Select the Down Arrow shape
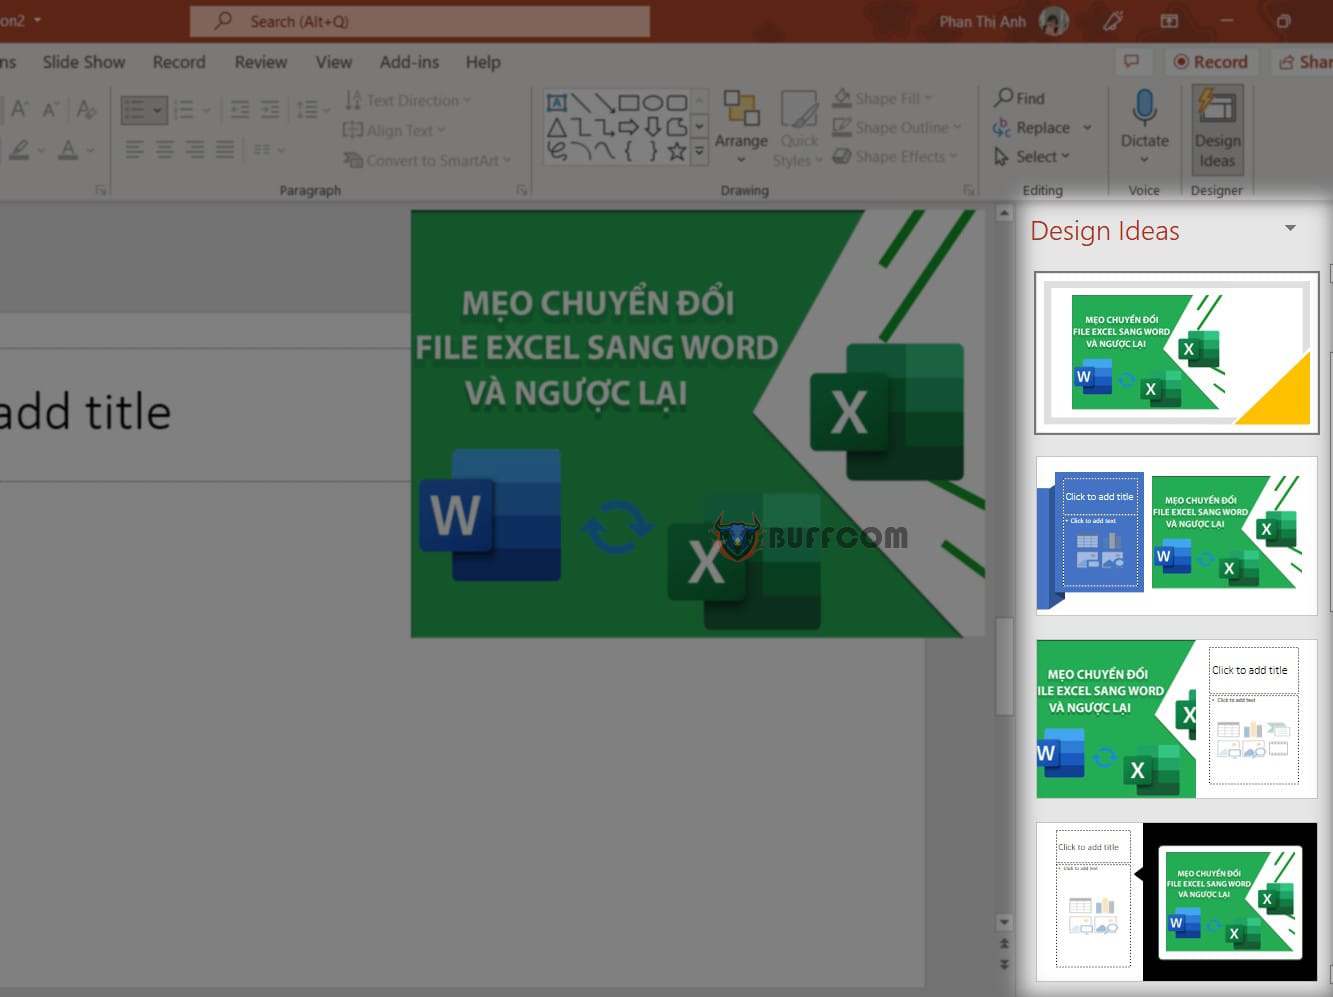 tap(653, 127)
